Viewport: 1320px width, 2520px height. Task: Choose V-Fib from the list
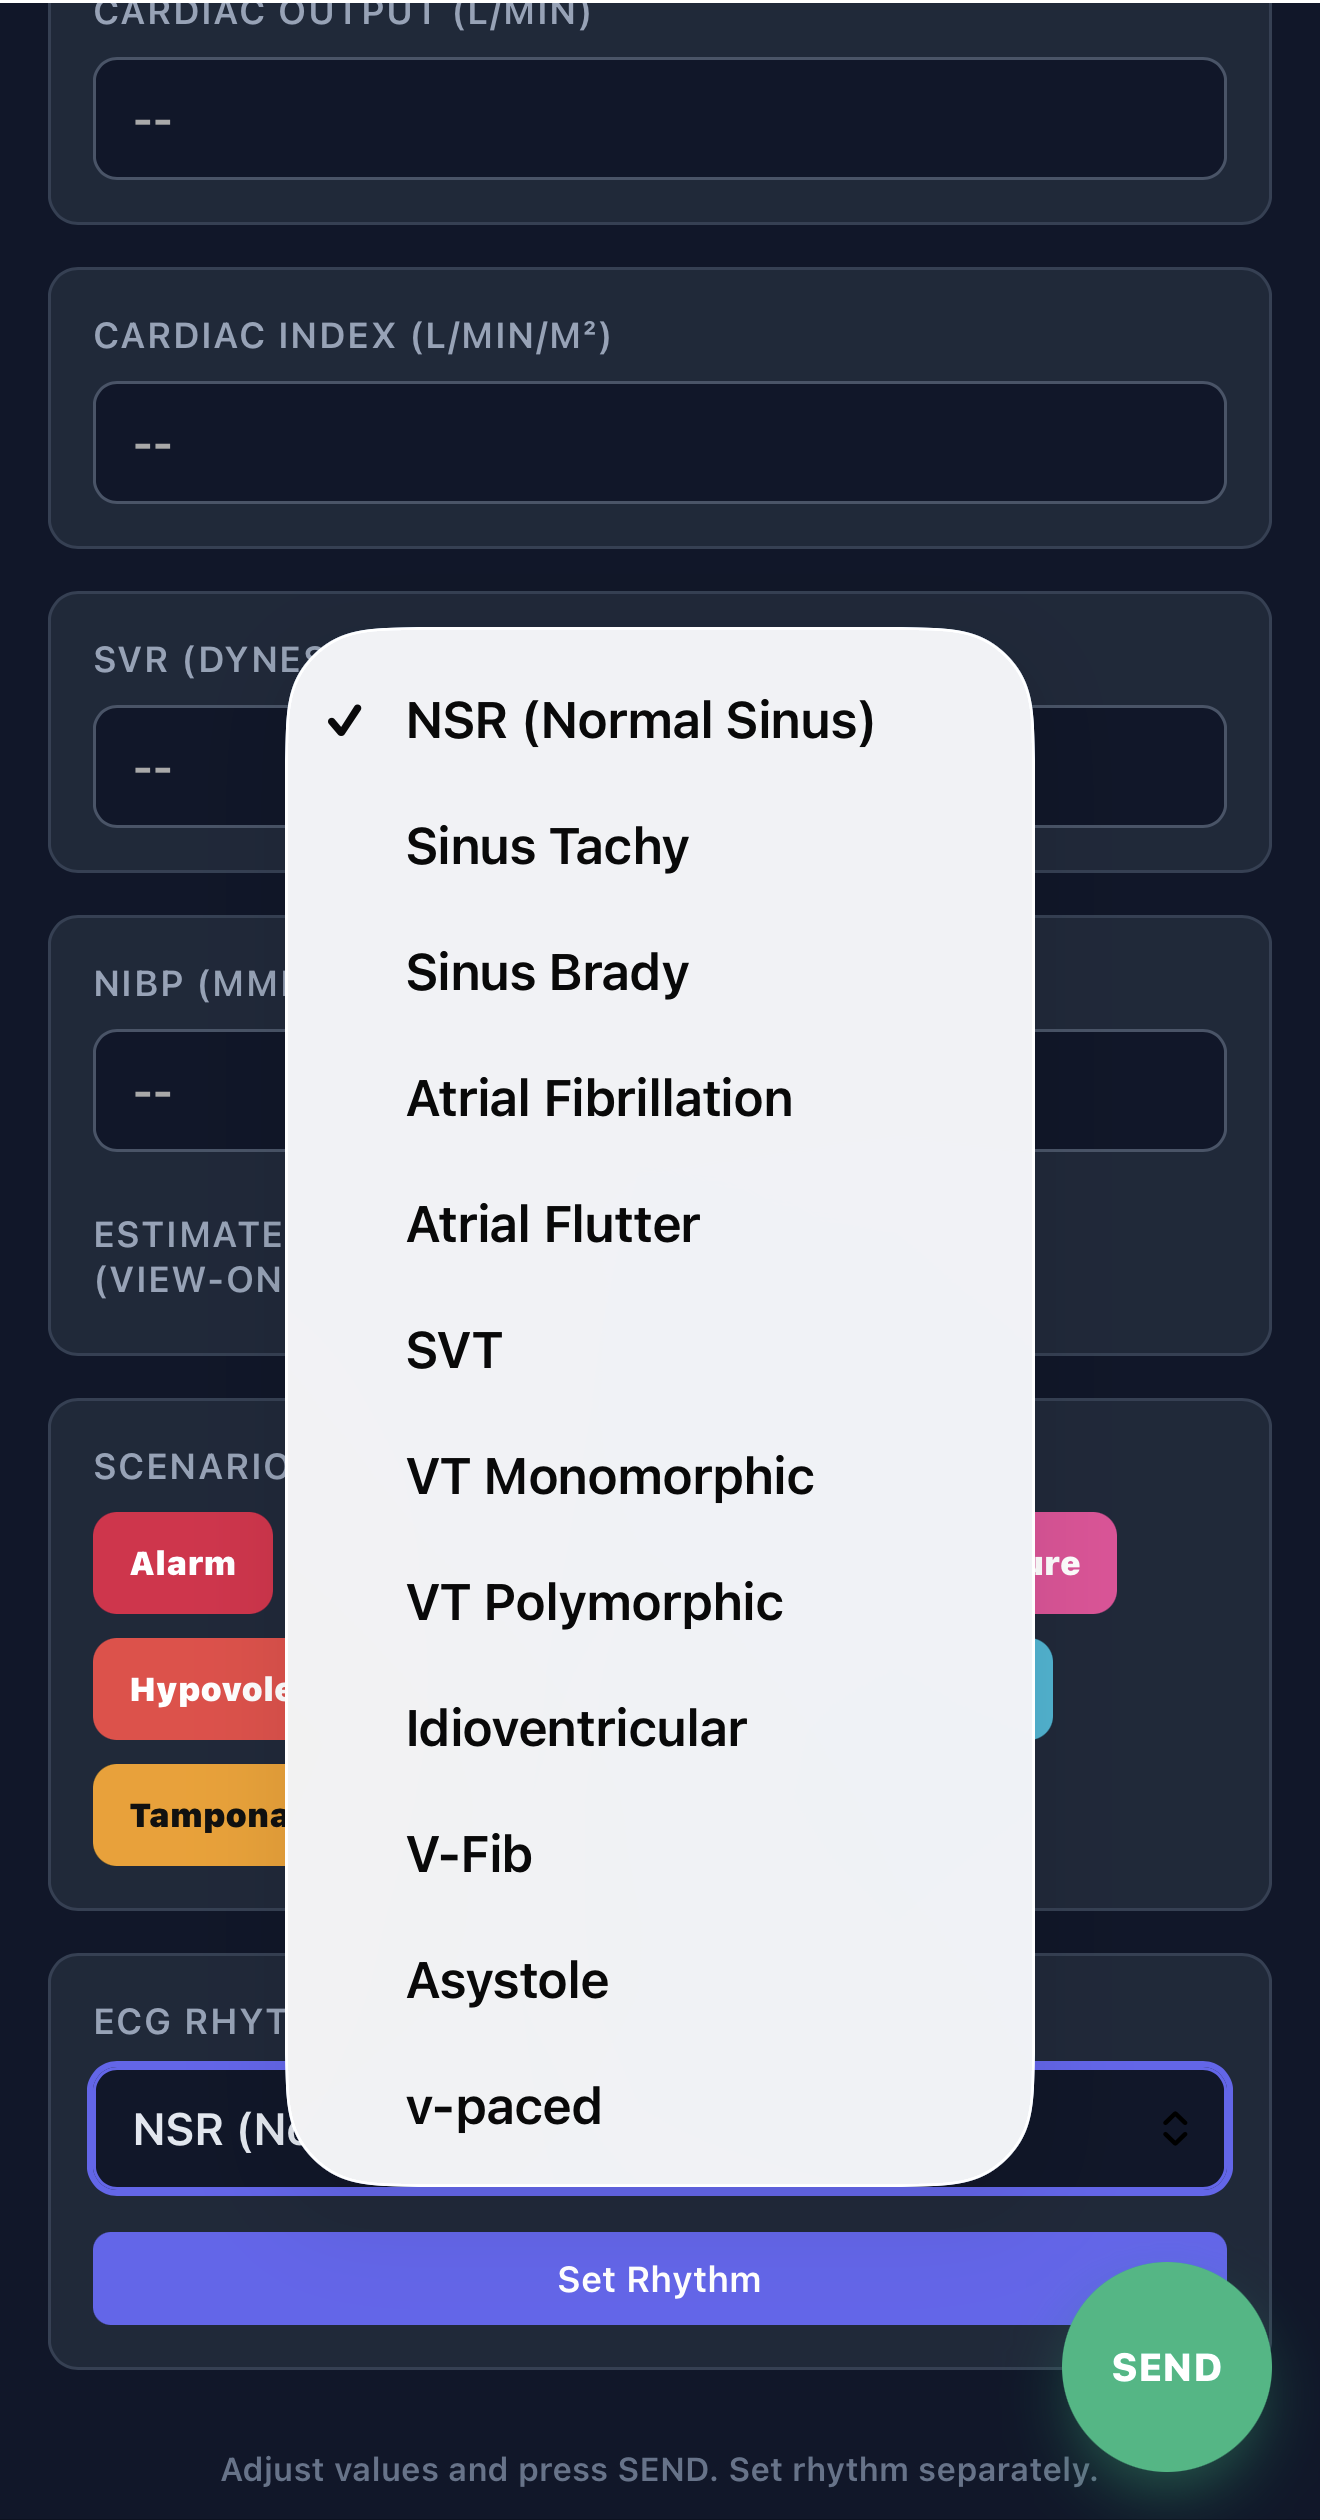pos(469,1855)
